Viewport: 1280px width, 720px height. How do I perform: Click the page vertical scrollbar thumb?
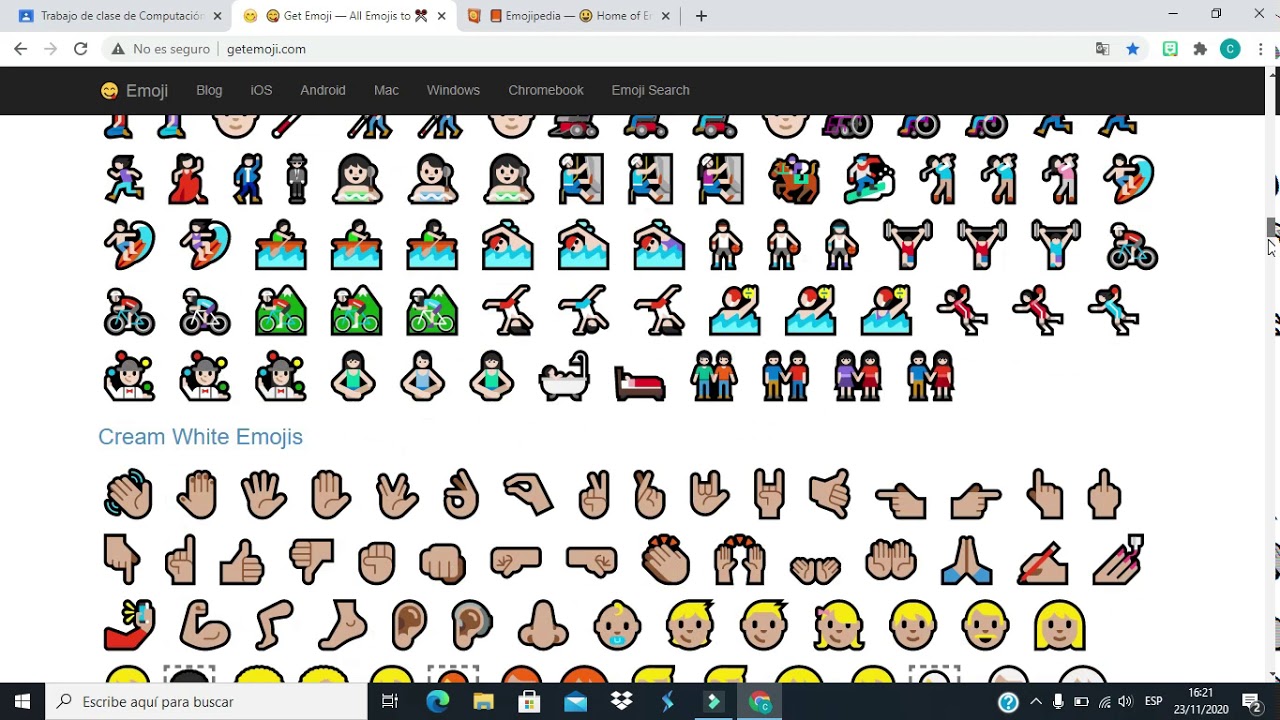tap(1272, 228)
